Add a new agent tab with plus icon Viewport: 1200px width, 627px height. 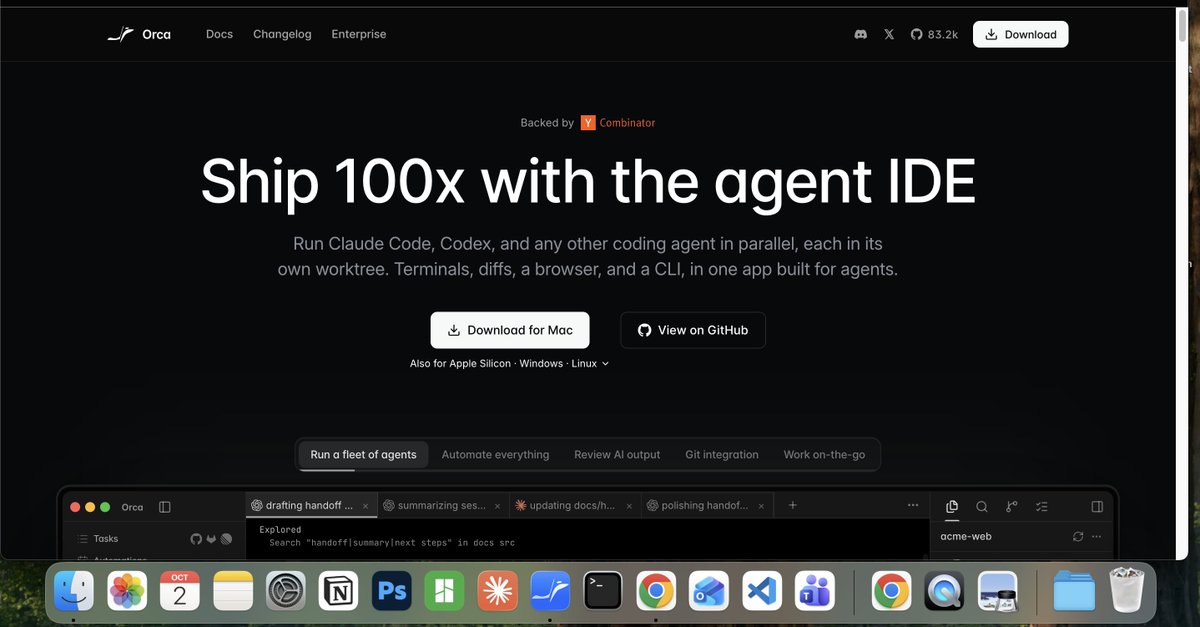pos(793,506)
